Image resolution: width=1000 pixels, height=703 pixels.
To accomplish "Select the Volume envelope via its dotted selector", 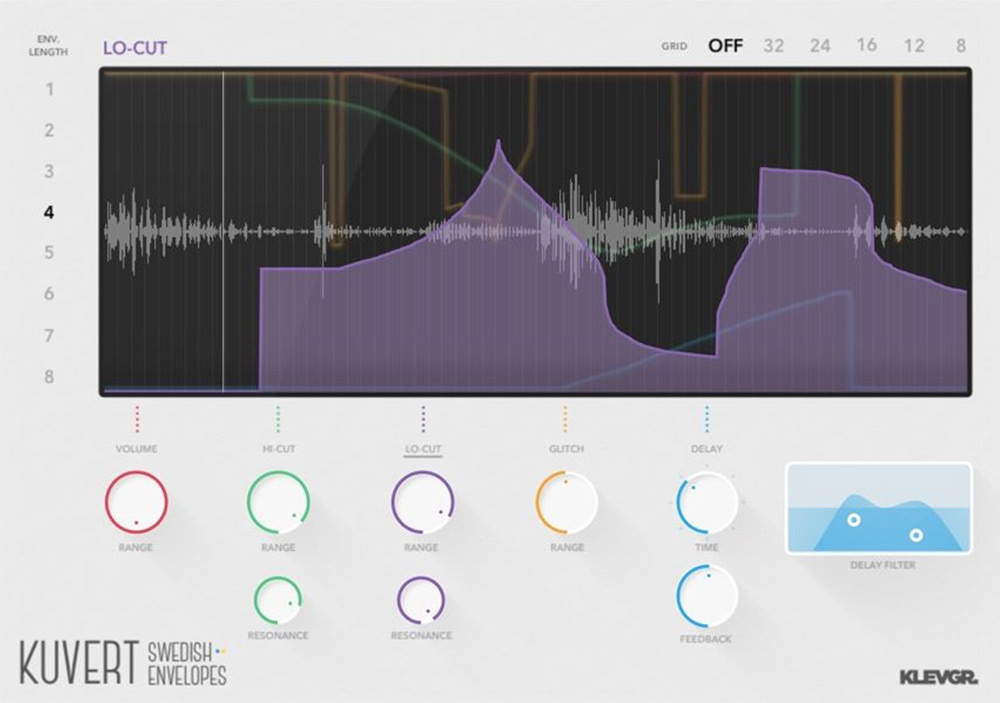I will click(135, 415).
